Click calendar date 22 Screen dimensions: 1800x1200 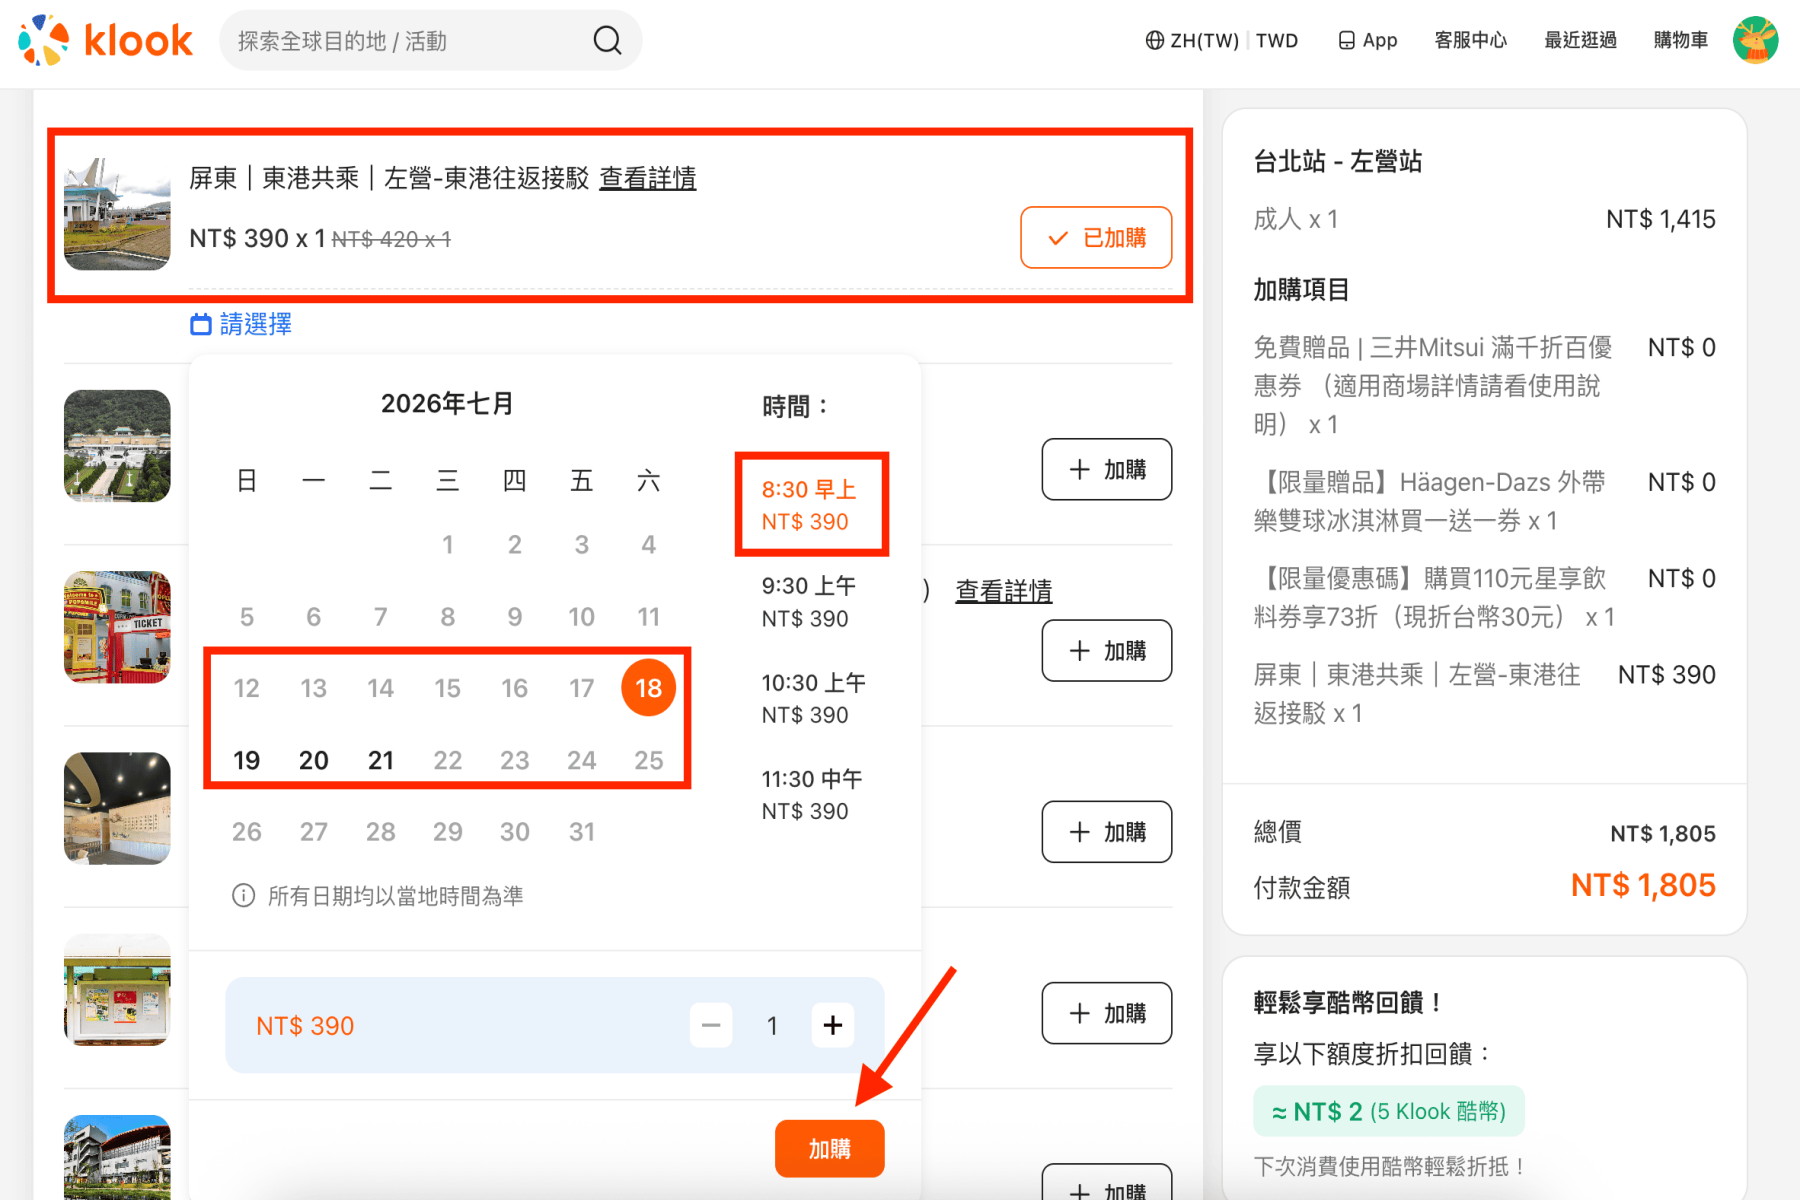pyautogui.click(x=448, y=760)
